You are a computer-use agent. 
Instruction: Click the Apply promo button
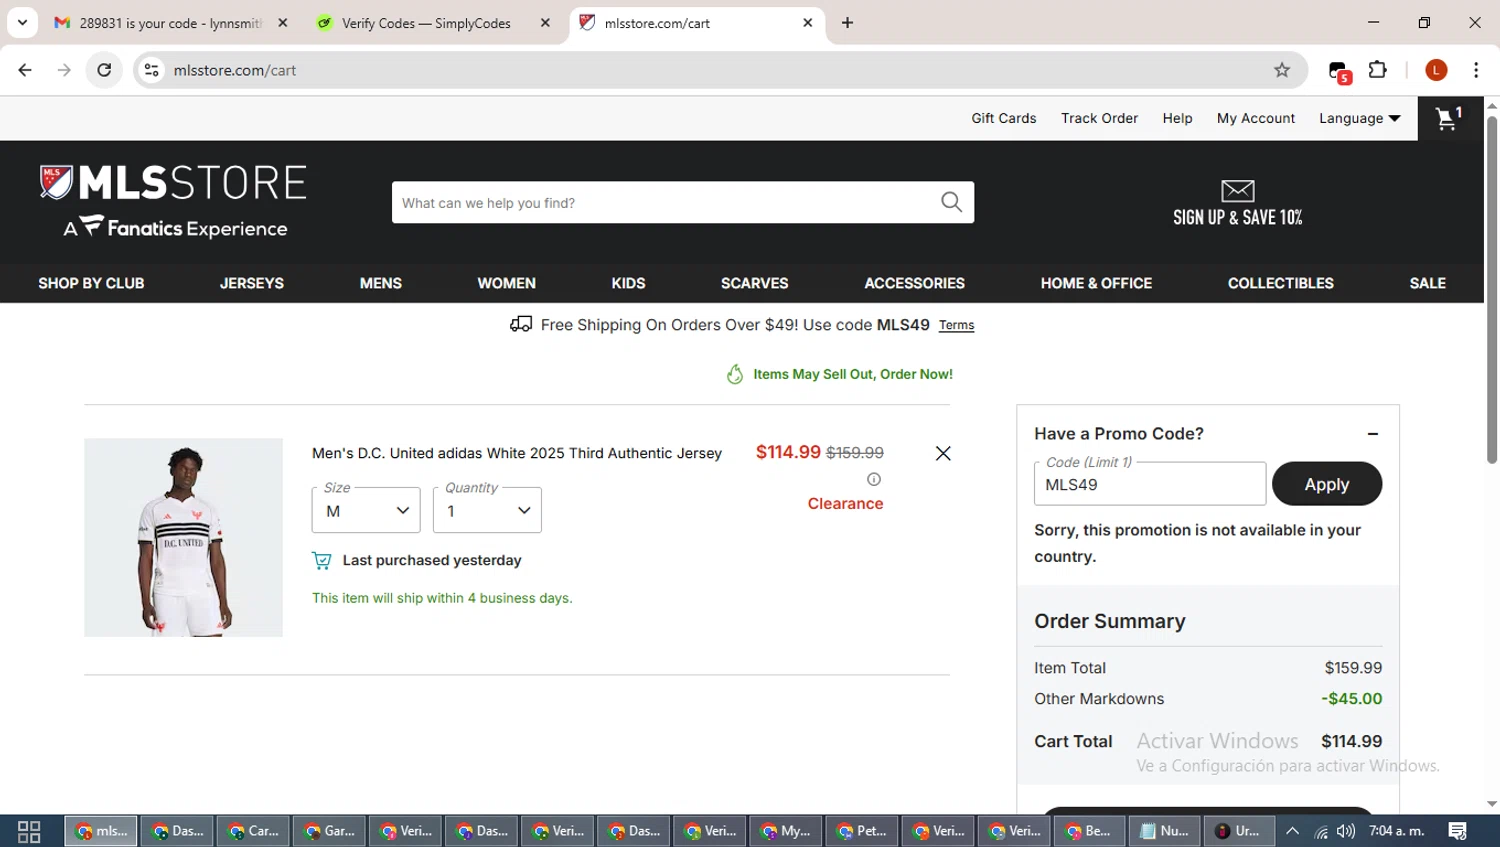1327,484
